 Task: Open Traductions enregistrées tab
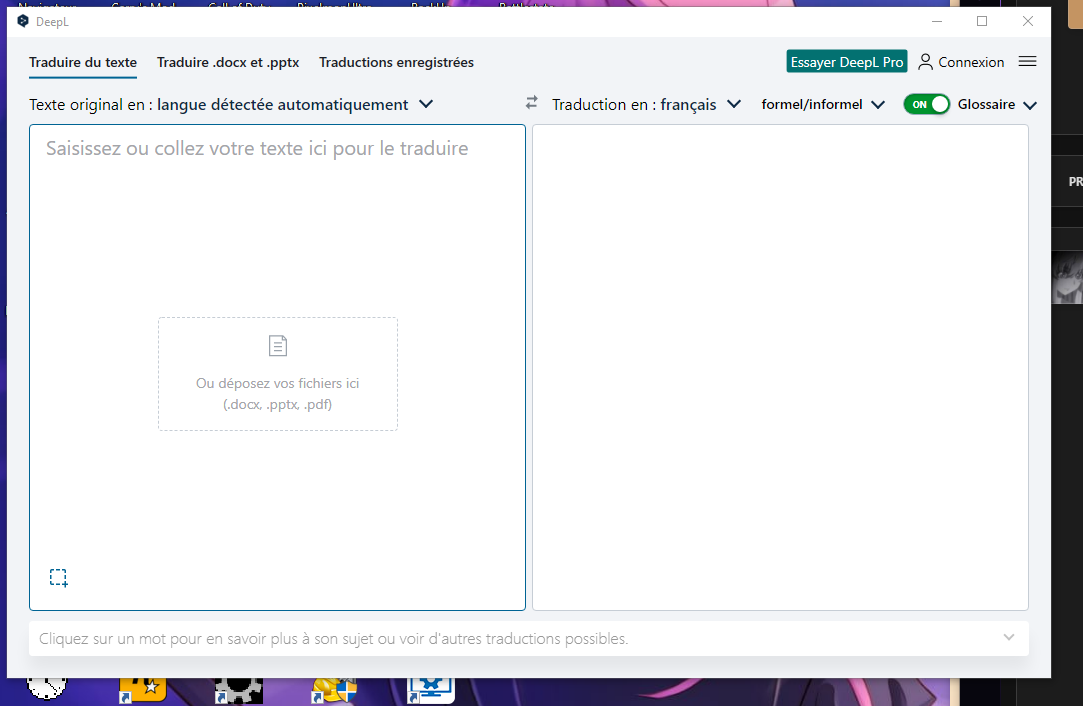(x=396, y=62)
